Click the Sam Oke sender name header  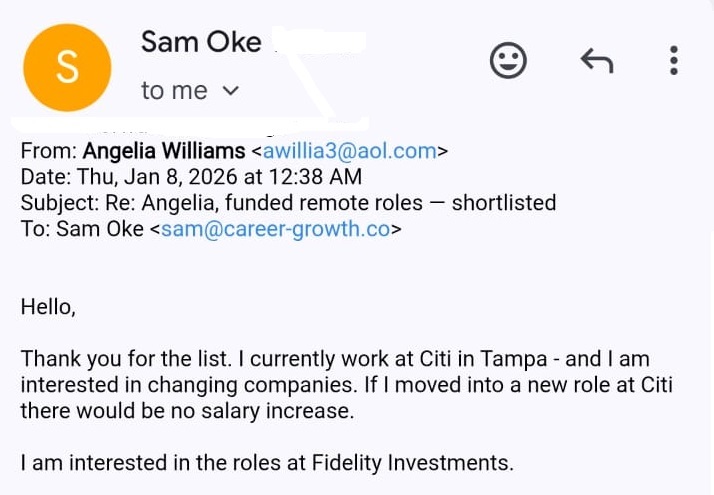[x=201, y=42]
